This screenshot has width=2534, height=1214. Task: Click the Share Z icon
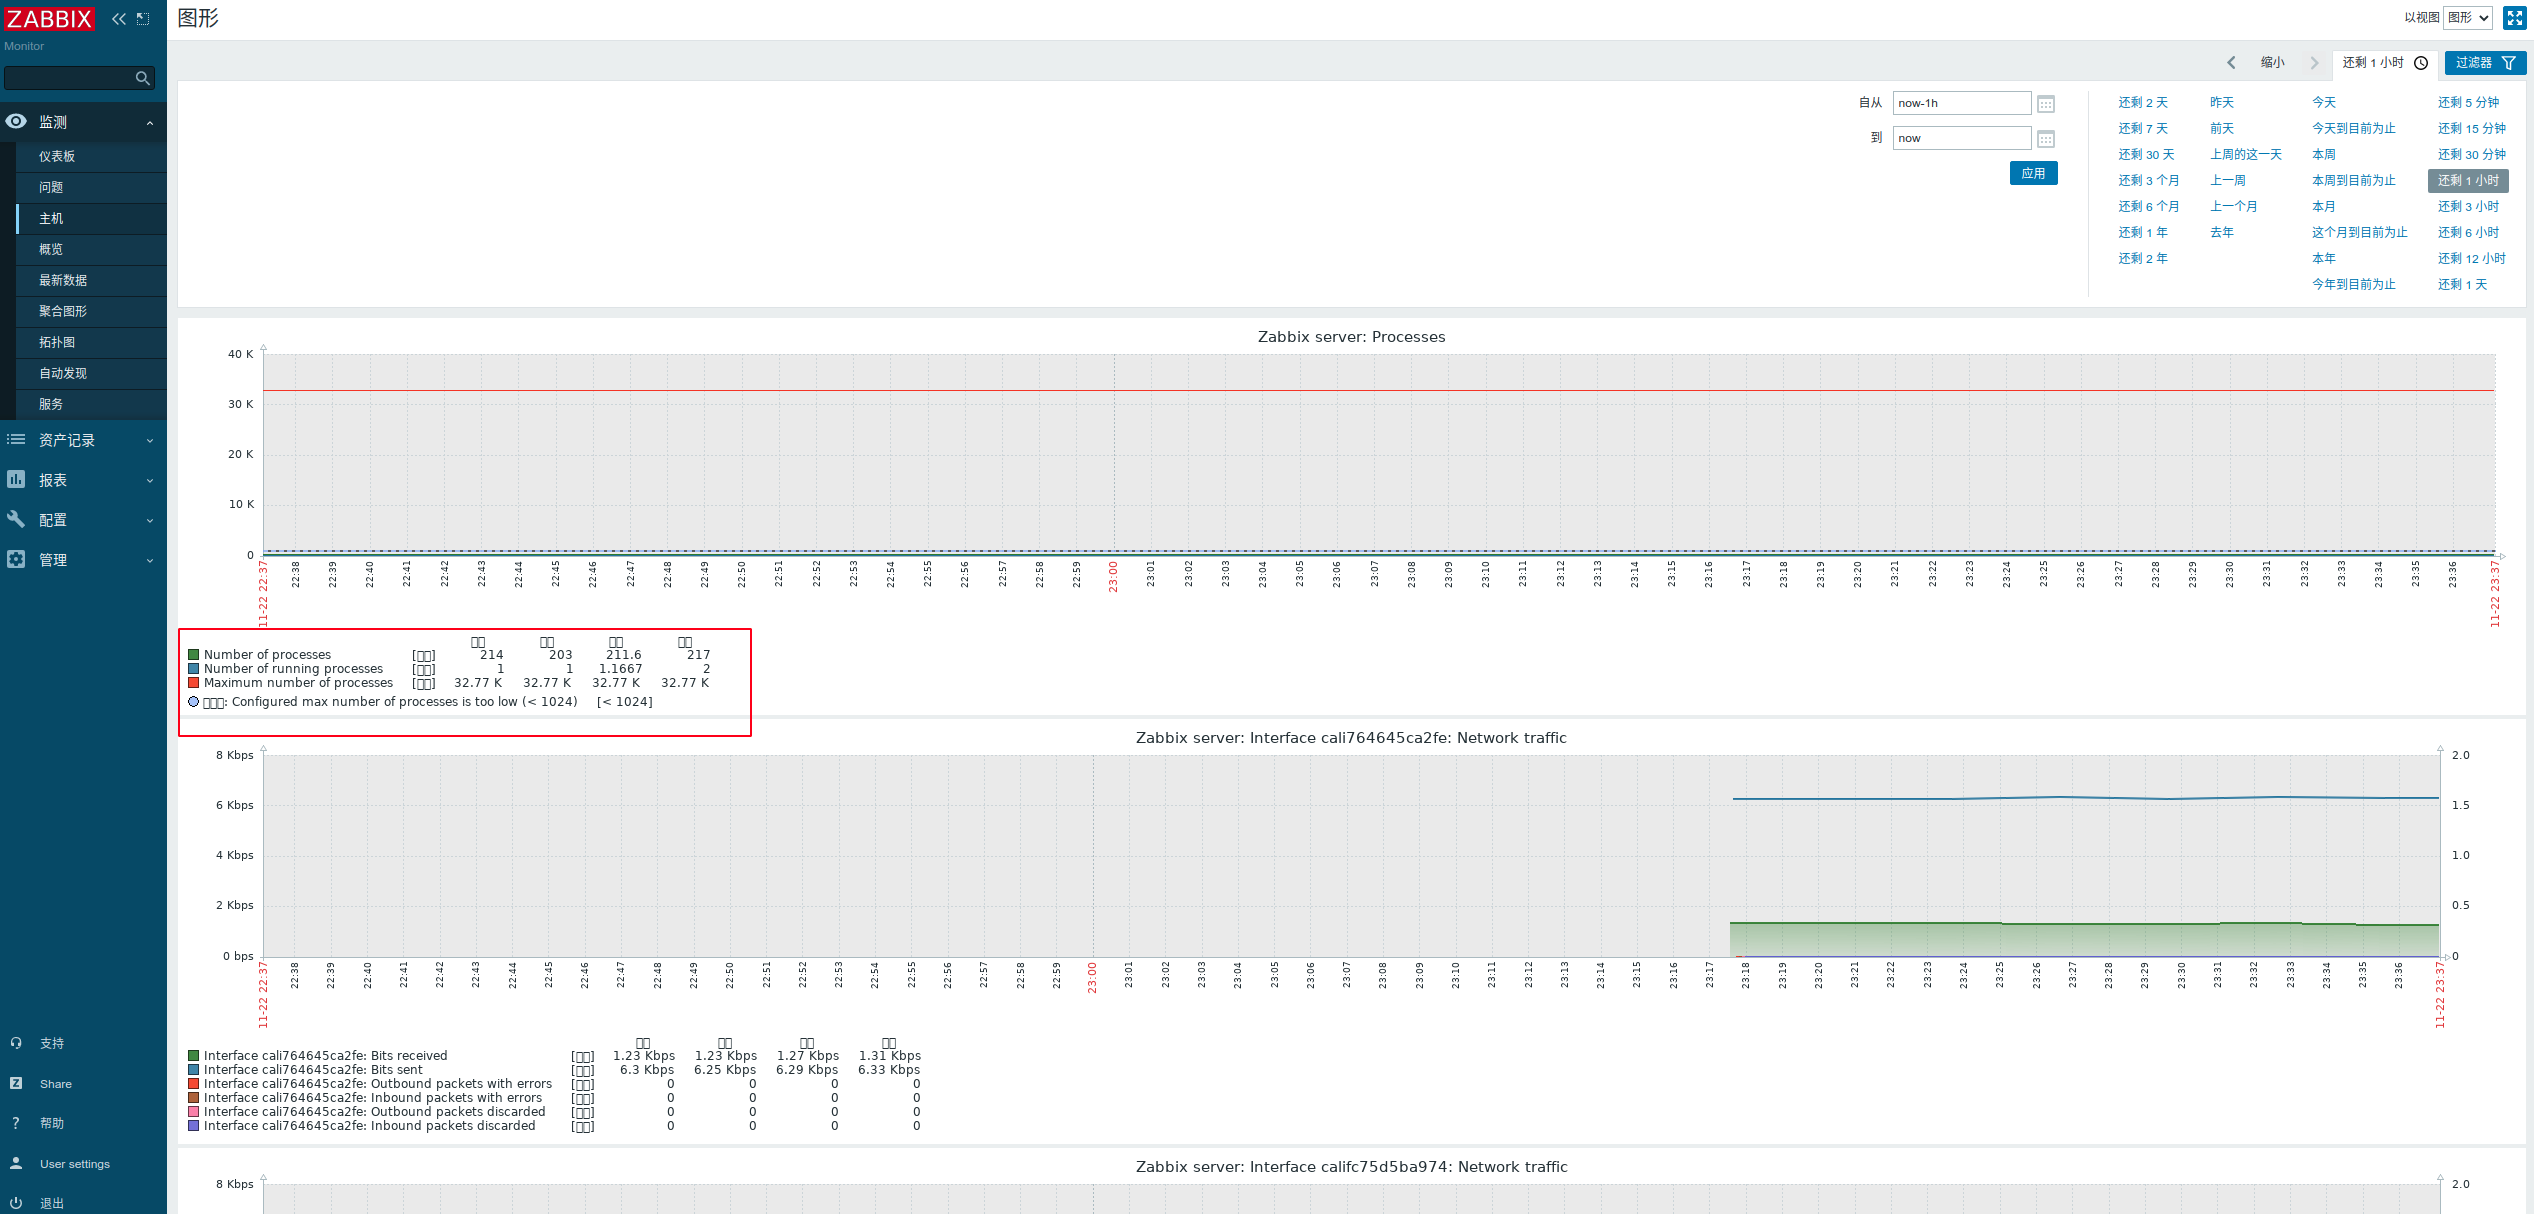click(x=16, y=1083)
